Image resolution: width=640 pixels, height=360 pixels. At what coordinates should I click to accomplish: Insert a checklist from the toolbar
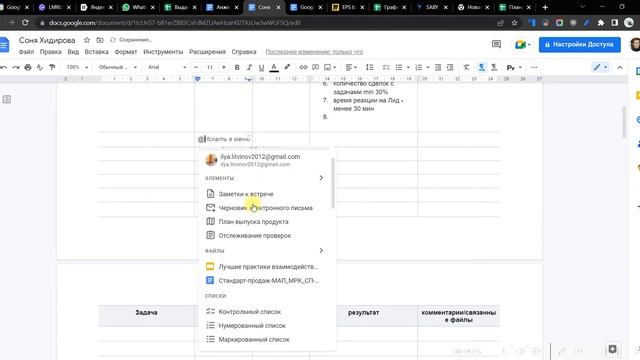tap(386, 67)
